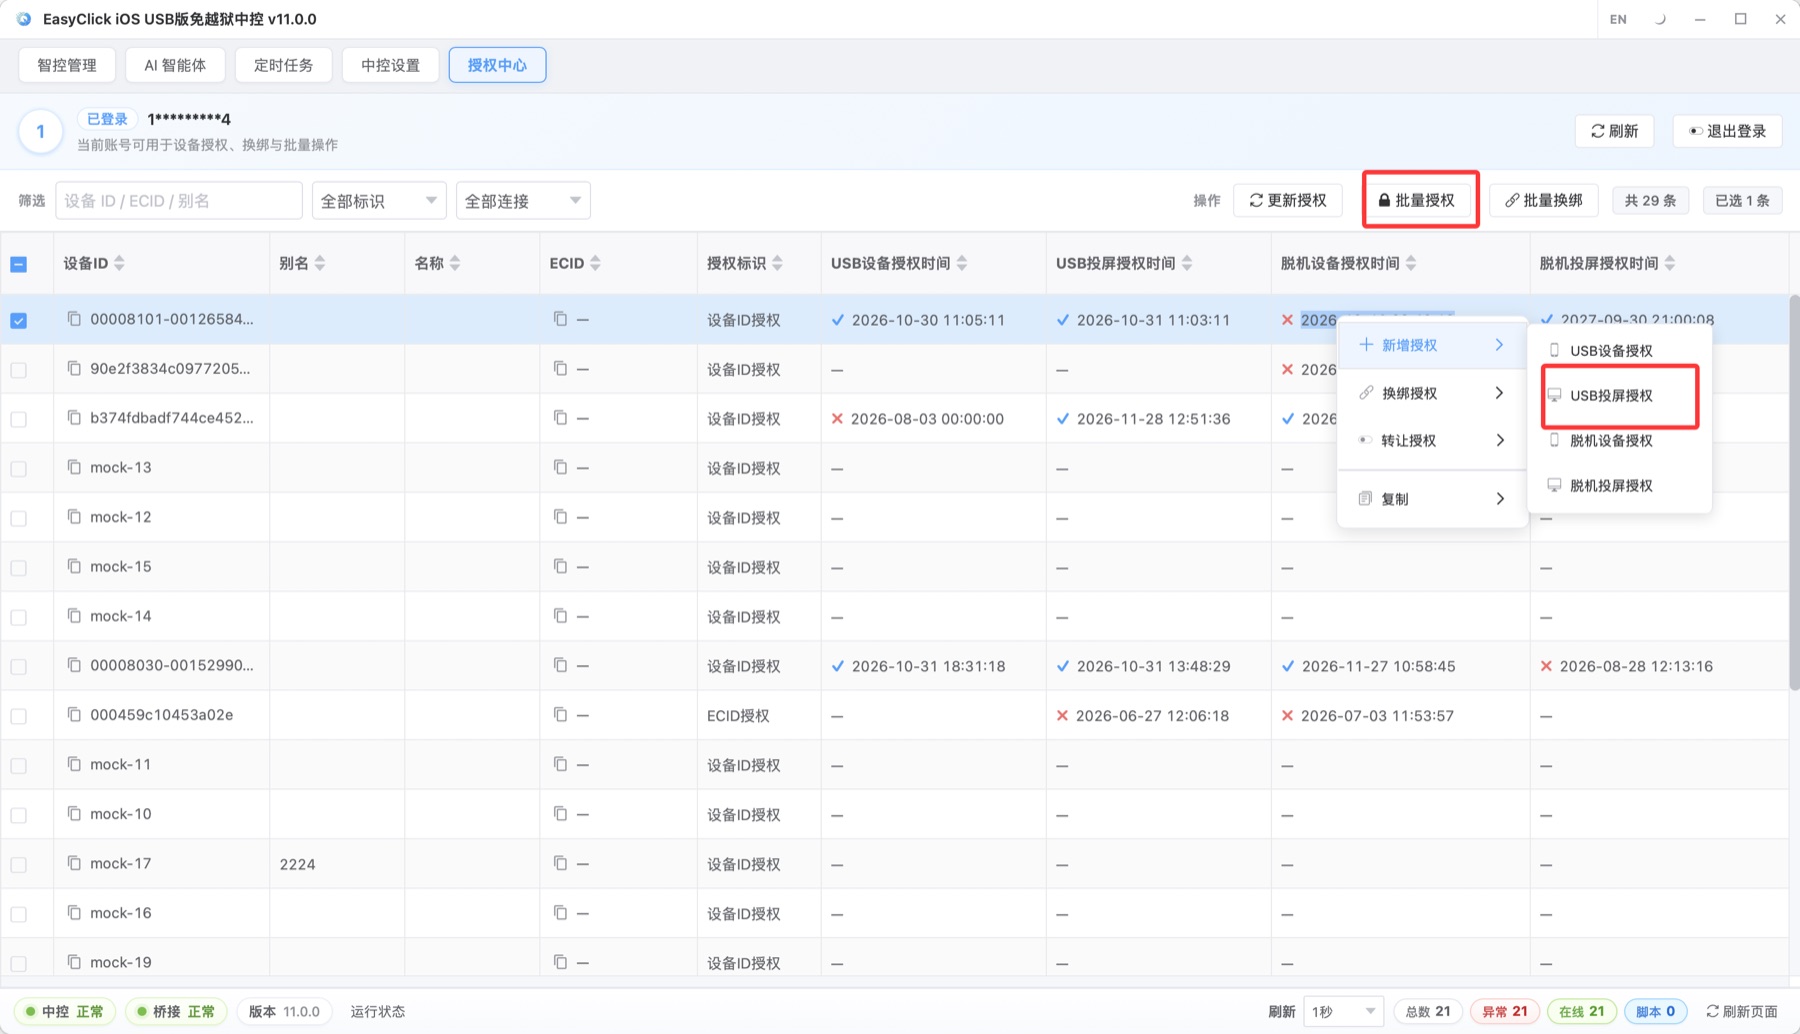The width and height of the screenshot is (1800, 1034).
Task: Click the 刷新页面 button in status bar
Action: coord(1742,1011)
